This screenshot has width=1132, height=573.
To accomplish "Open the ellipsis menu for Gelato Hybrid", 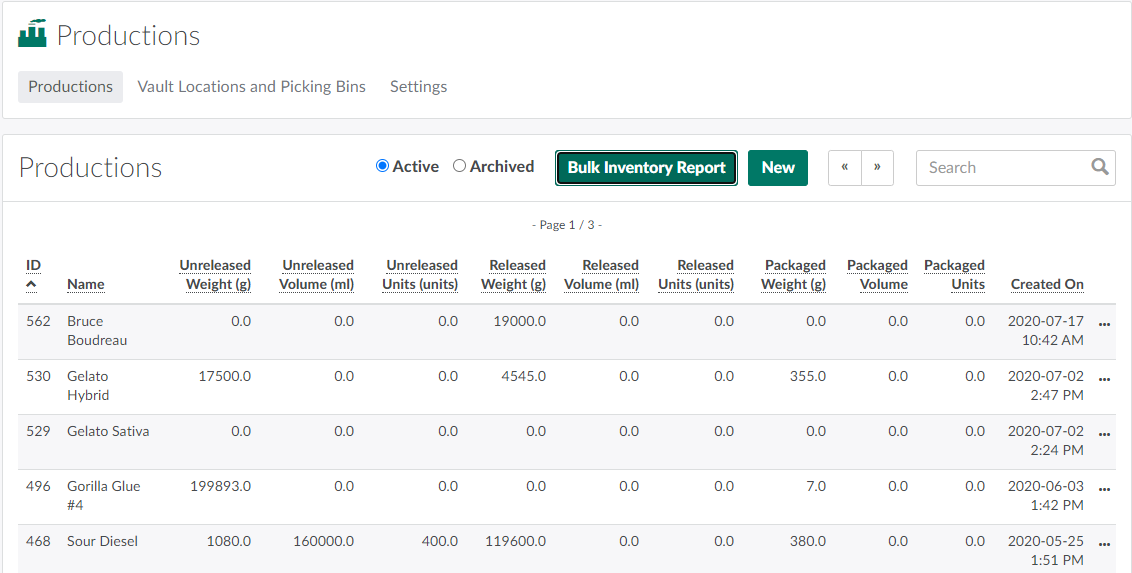I will 1104,379.
